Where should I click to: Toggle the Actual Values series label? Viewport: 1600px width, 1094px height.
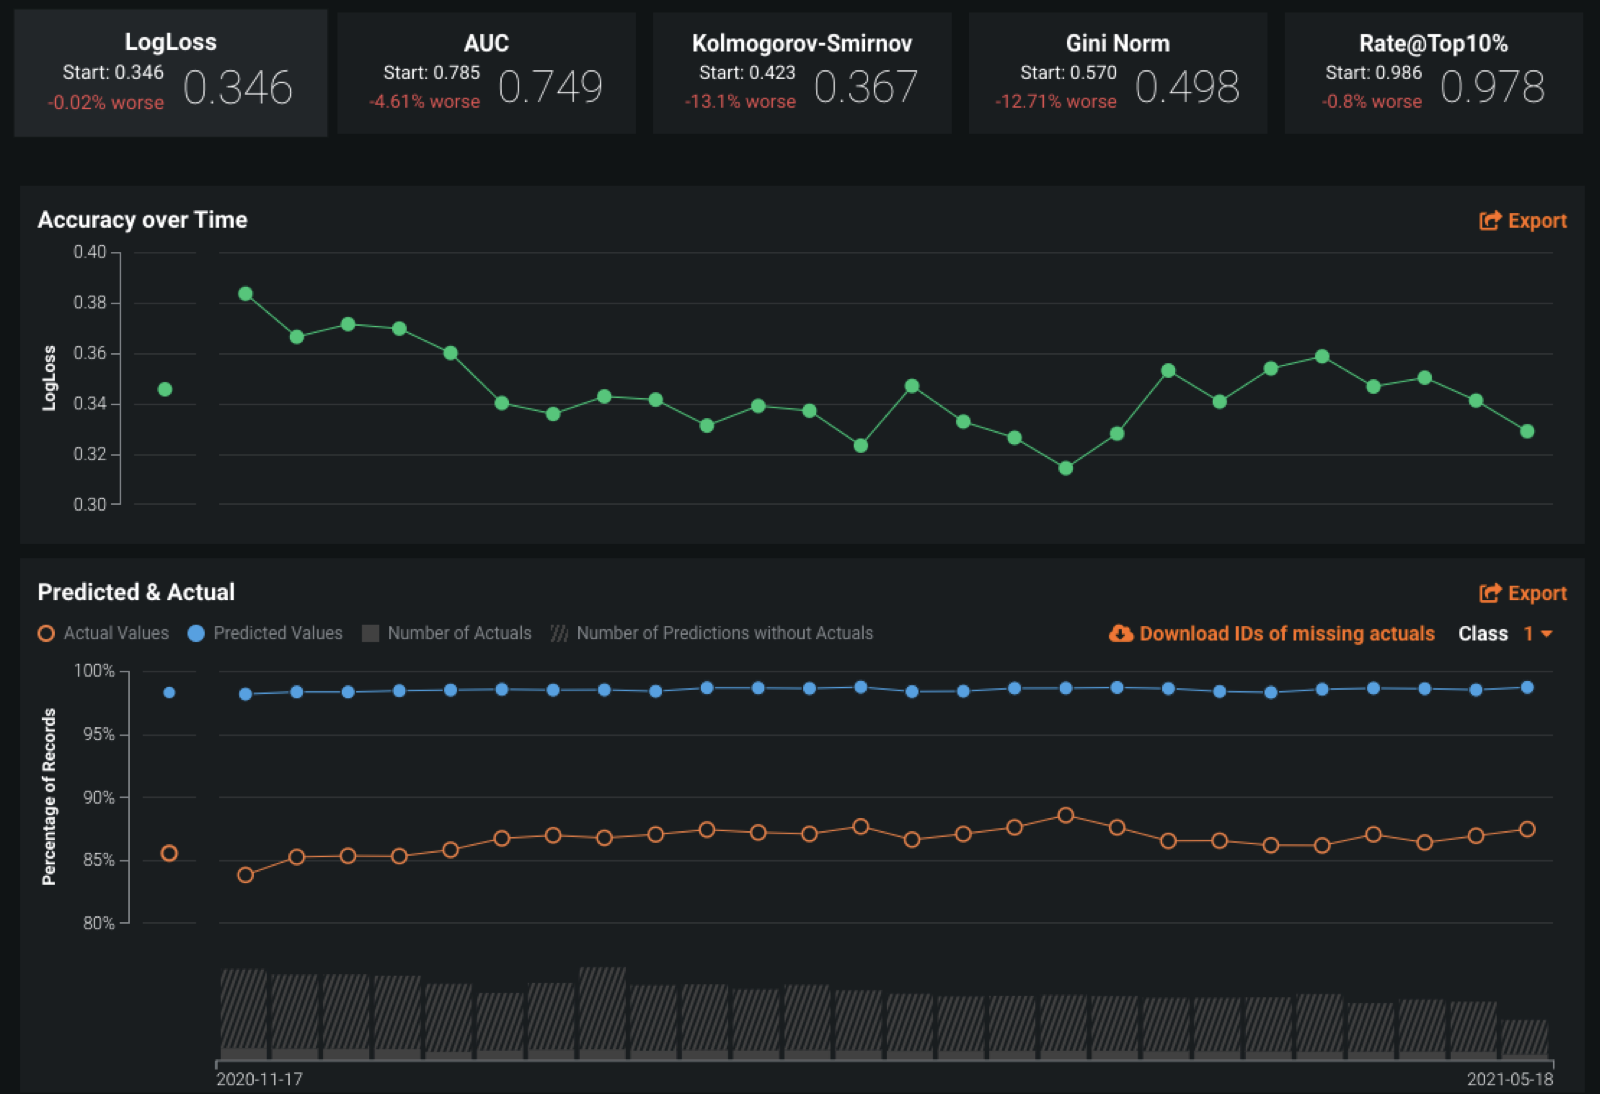pos(116,633)
